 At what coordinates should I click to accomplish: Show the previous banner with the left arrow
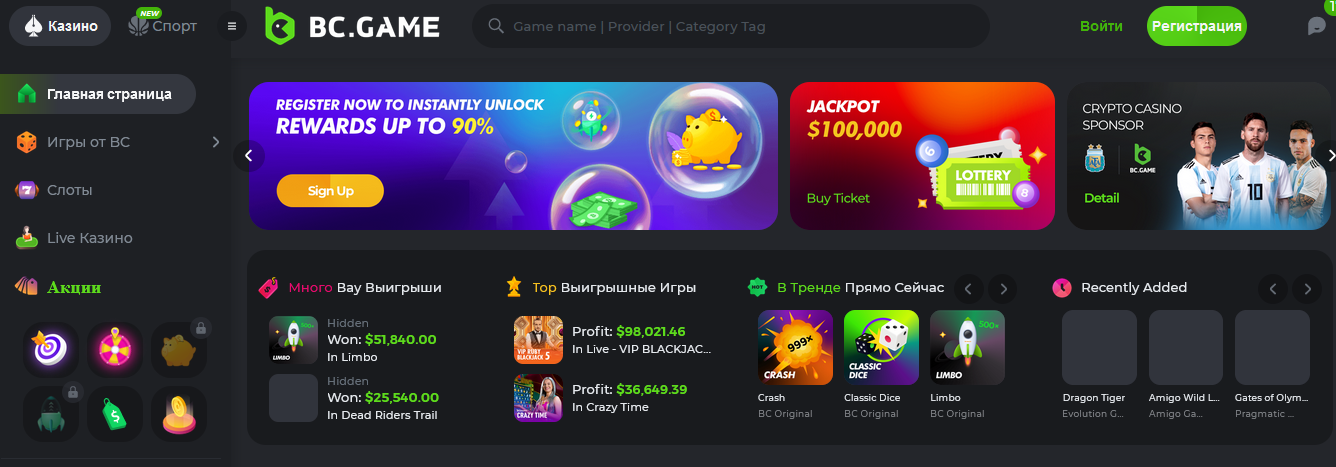(249, 156)
